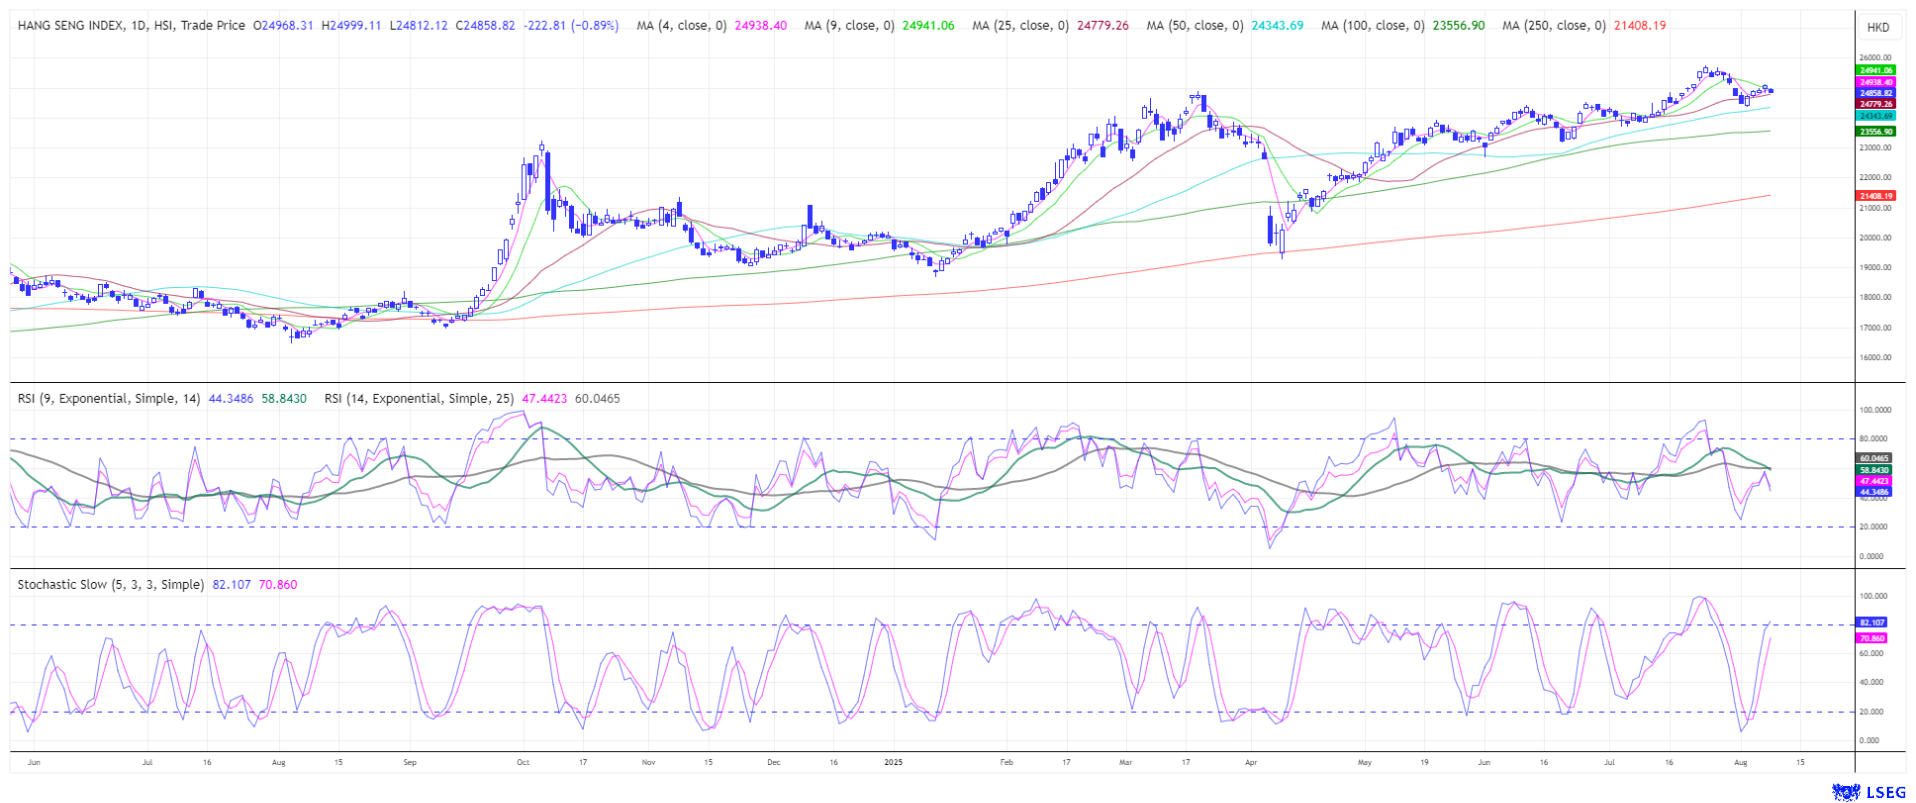Viewport: 1916px width, 803px height.
Task: Click the 2025 year marker on time axis
Action: pos(893,762)
